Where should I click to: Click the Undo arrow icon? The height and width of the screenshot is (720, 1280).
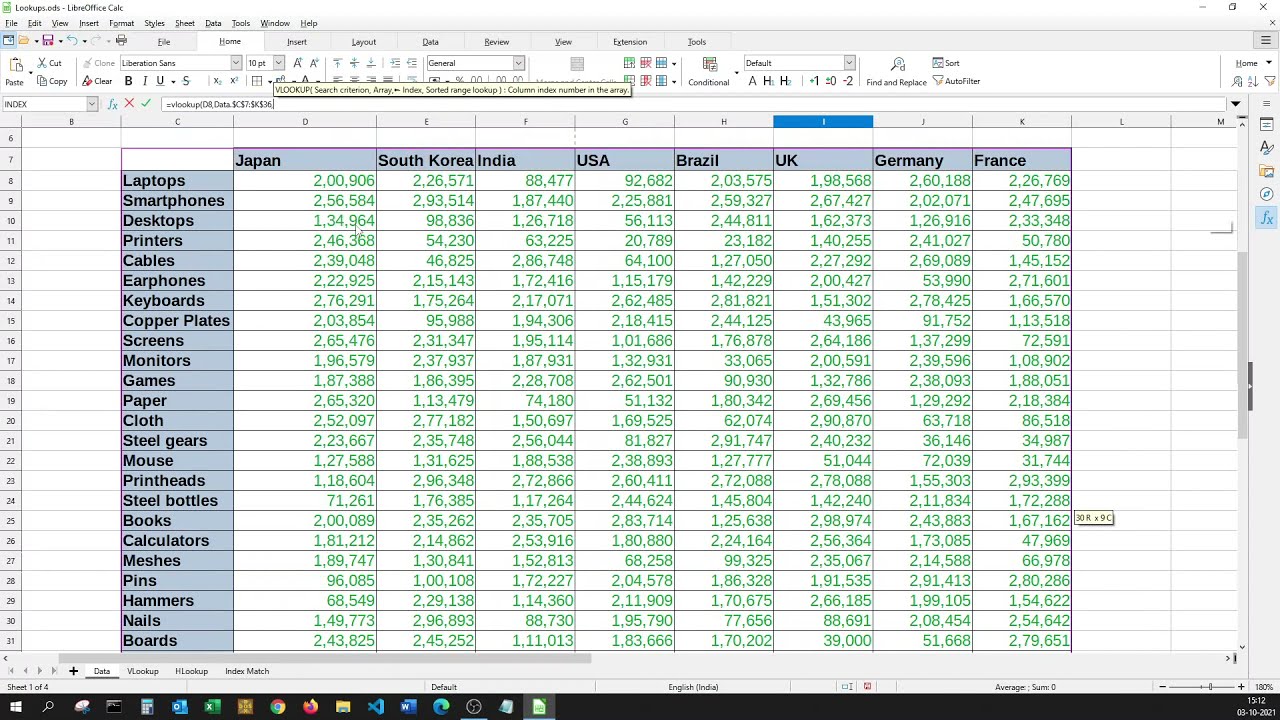click(71, 41)
